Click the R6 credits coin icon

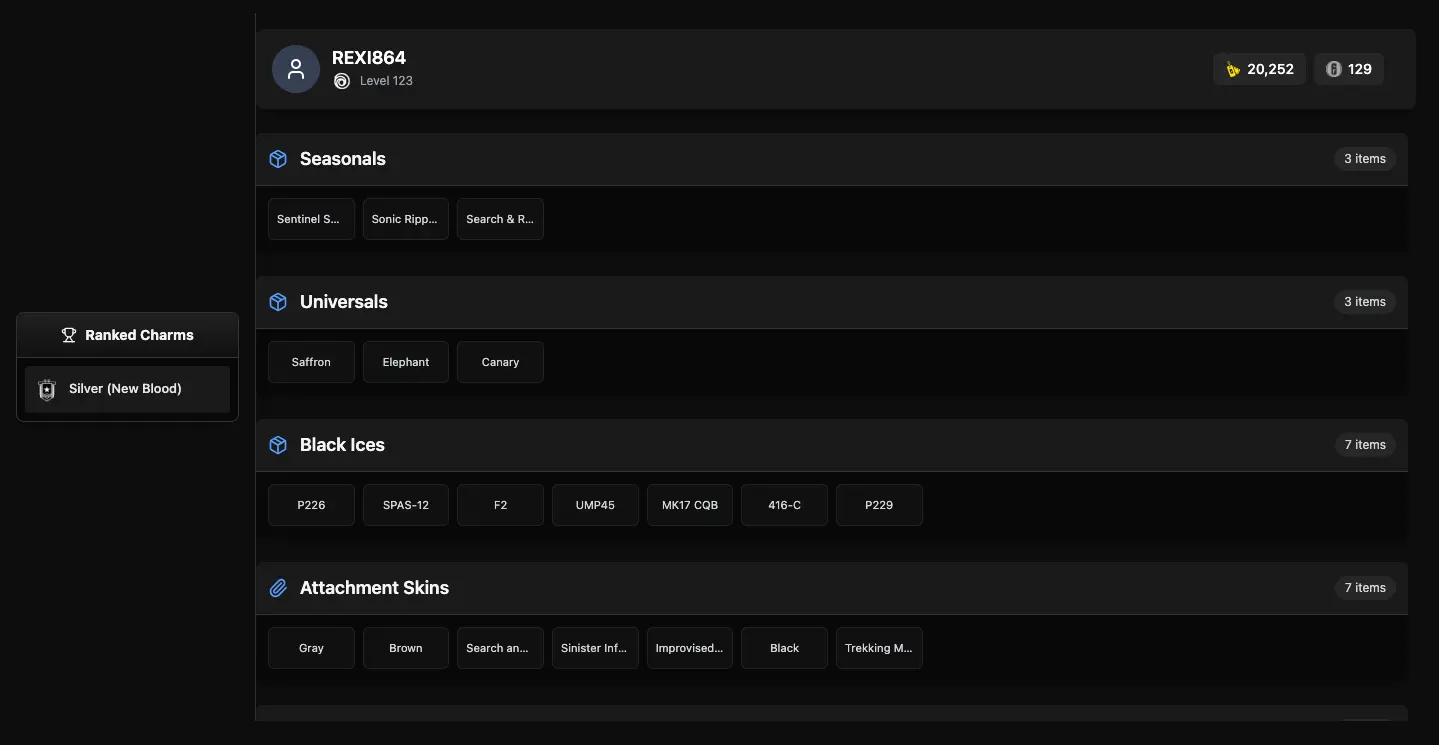[x=1333, y=69]
